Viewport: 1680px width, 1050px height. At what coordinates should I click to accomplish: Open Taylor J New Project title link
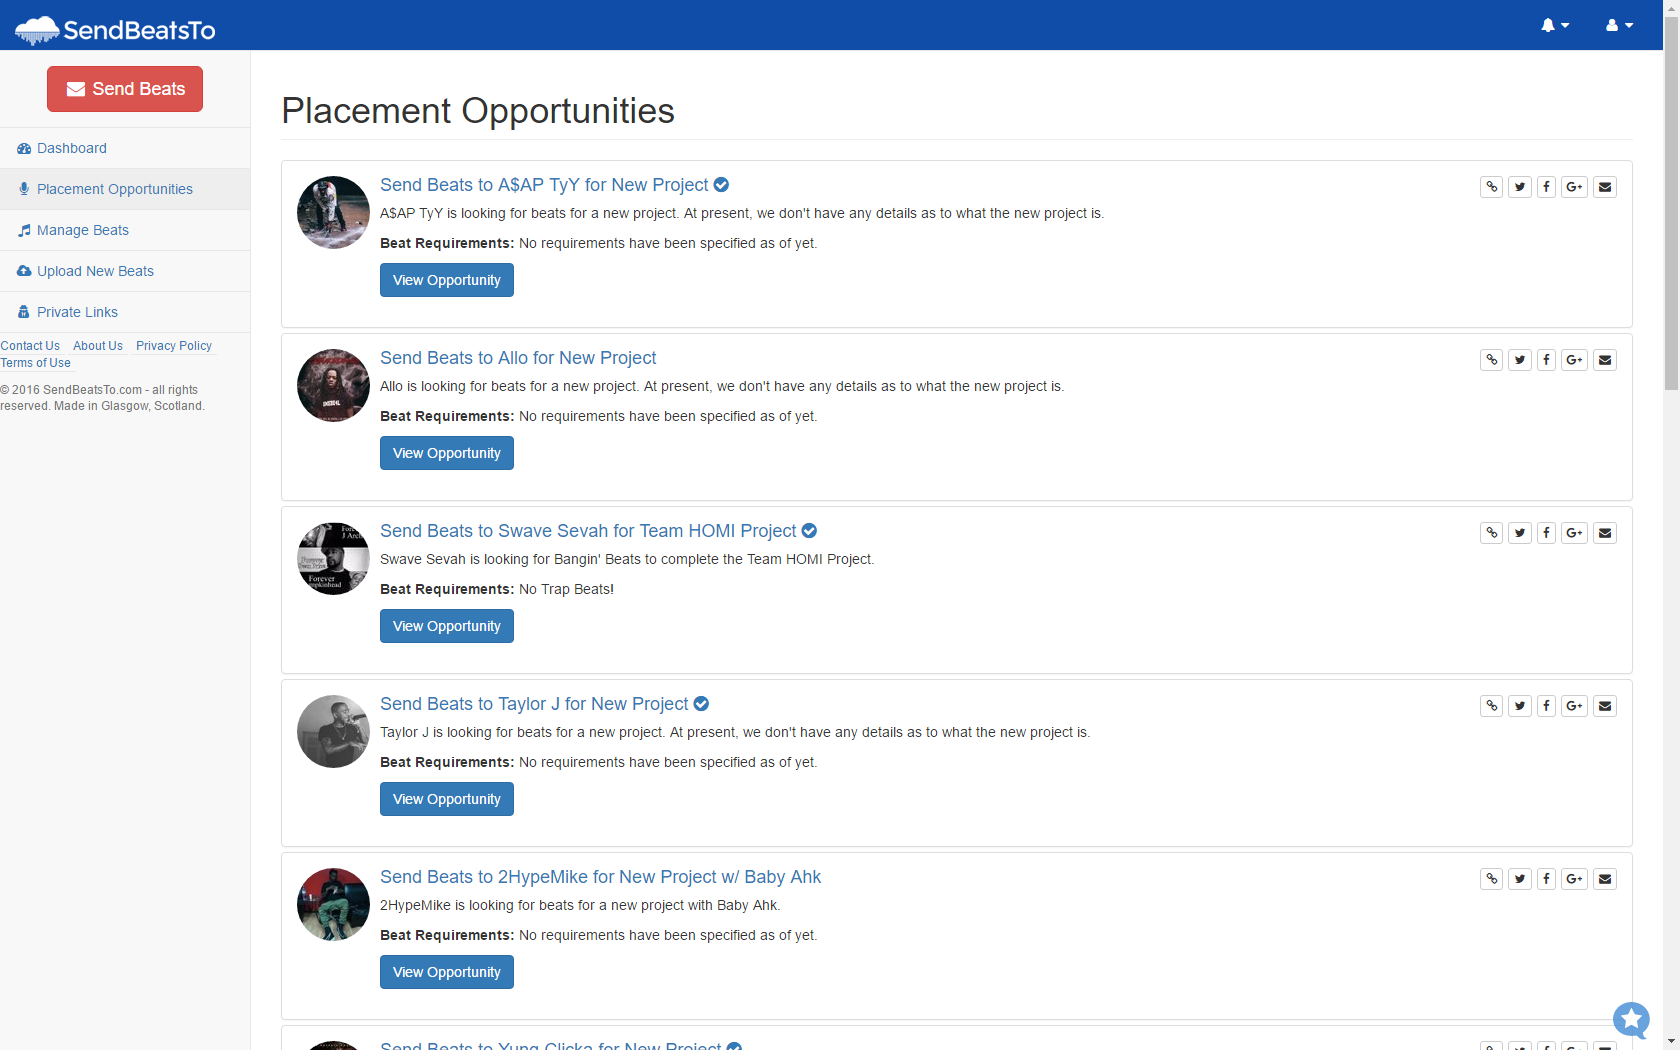534,704
